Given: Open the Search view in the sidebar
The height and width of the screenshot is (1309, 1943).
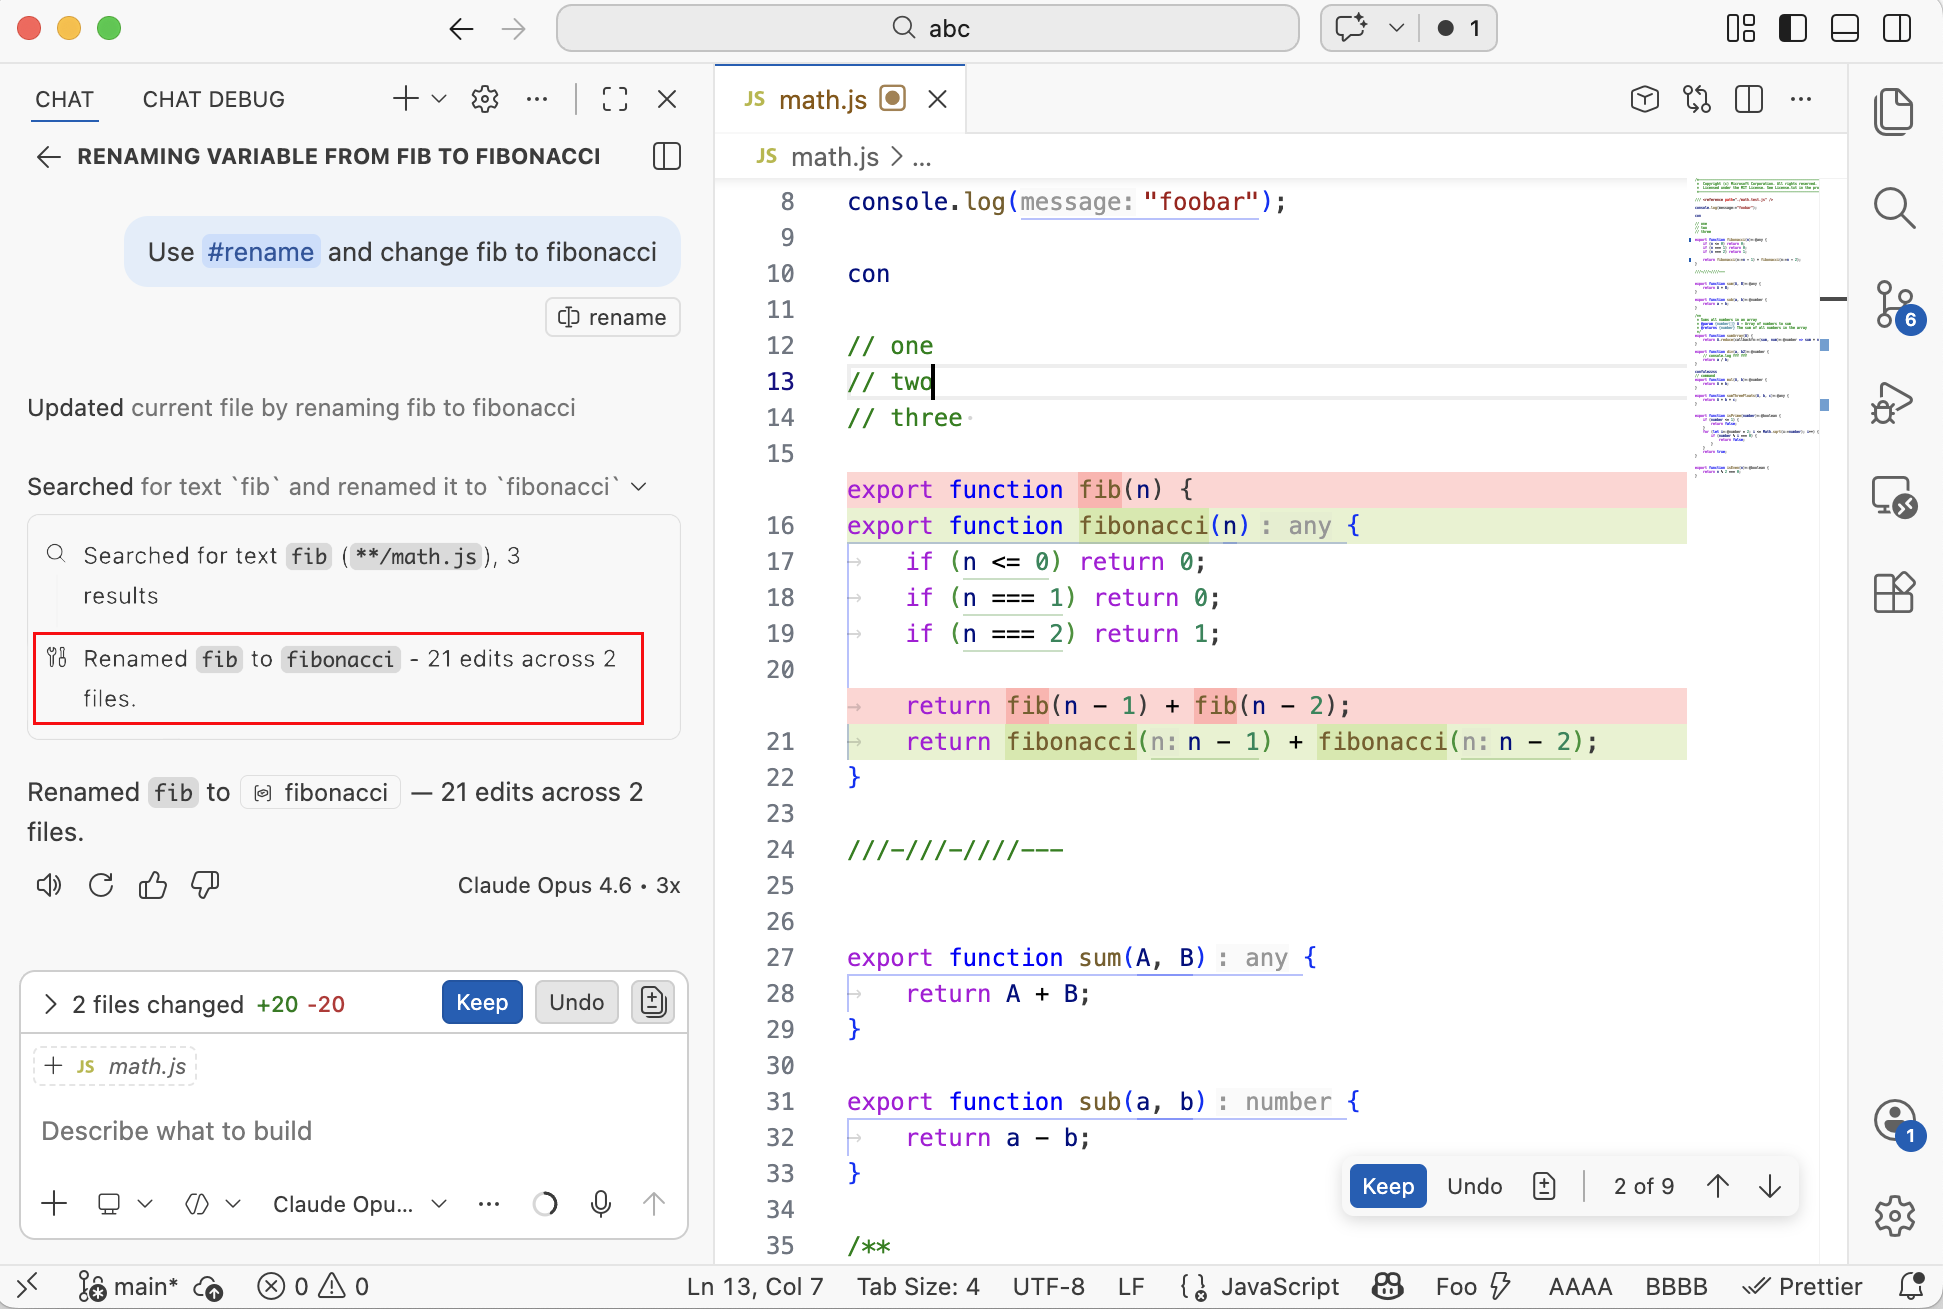Looking at the screenshot, I should tap(1895, 208).
